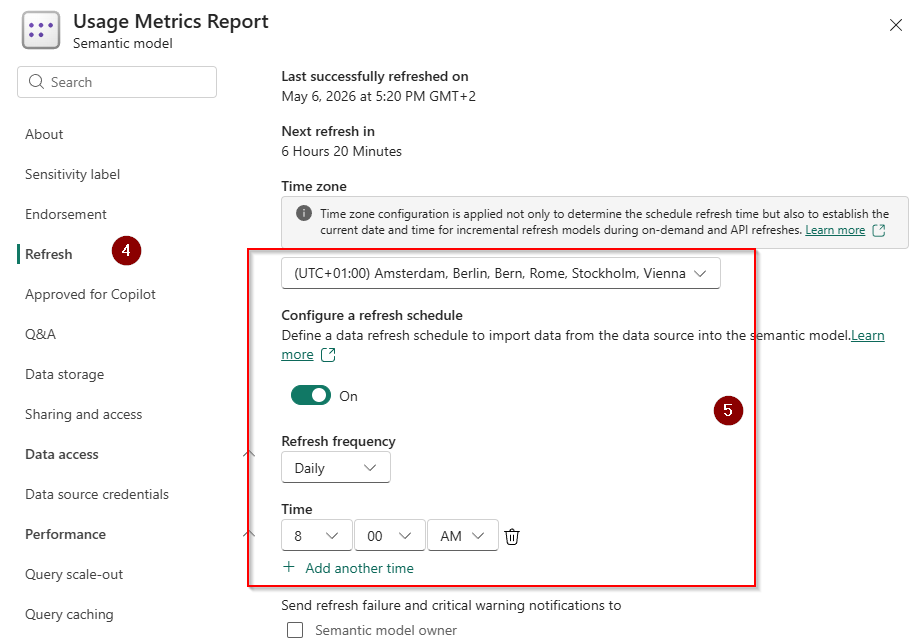Image resolution: width=917 pixels, height=641 pixels.
Task: Close the settings pane with the X
Action: (x=895, y=25)
